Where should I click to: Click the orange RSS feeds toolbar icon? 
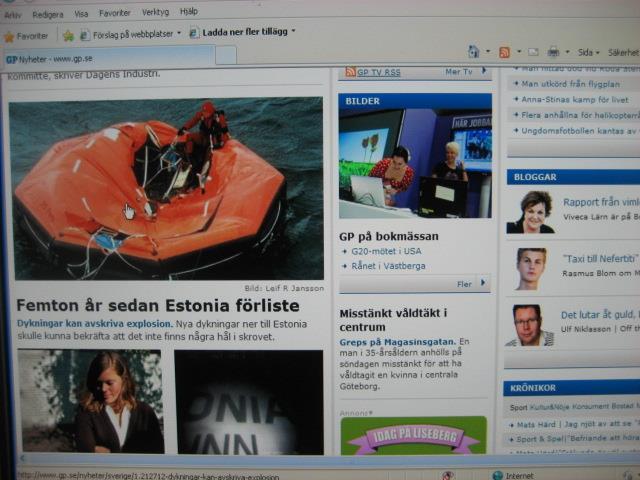504,52
